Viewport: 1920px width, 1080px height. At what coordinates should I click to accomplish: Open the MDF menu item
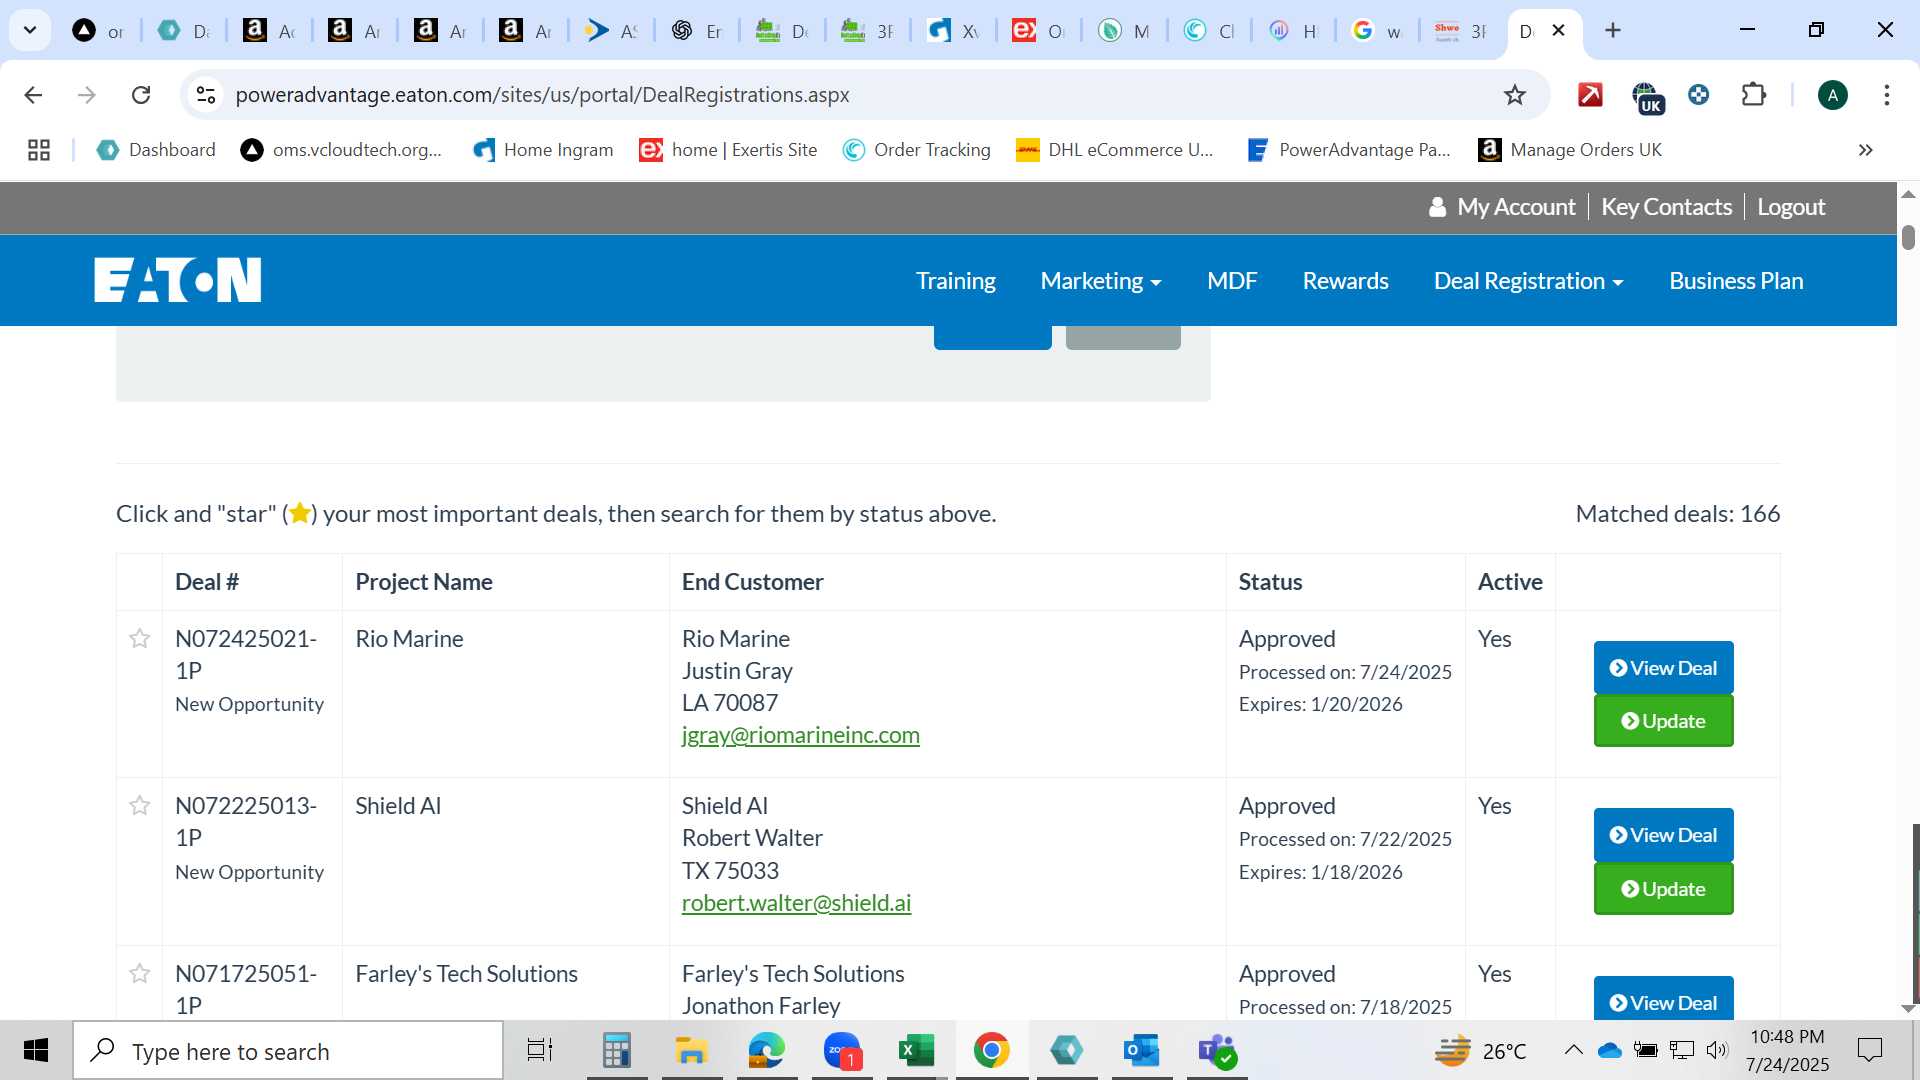coord(1232,281)
